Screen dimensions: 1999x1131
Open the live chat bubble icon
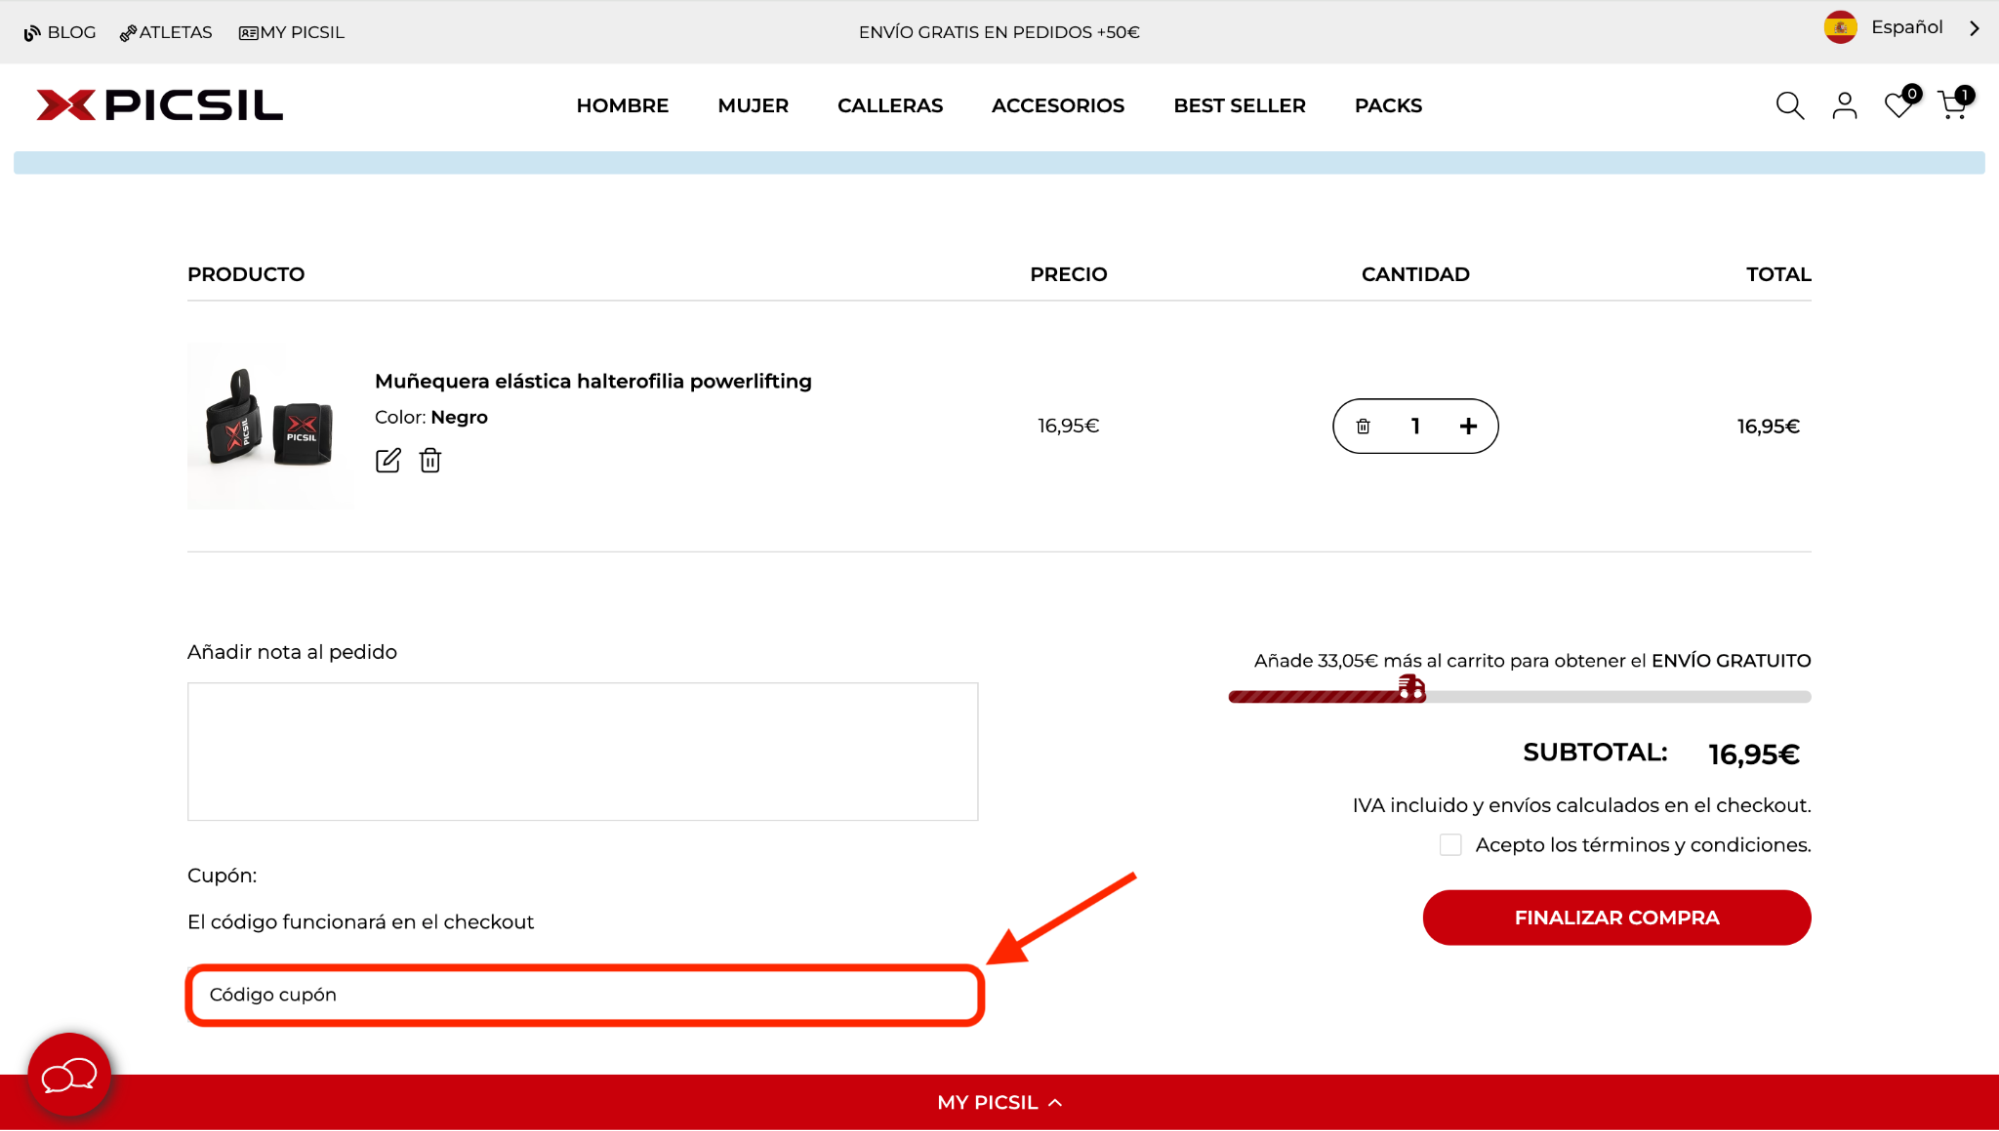pos(69,1075)
